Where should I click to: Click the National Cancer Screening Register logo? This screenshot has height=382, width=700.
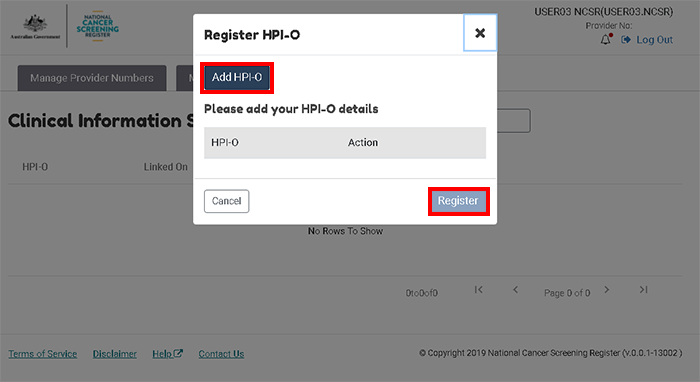point(97,26)
